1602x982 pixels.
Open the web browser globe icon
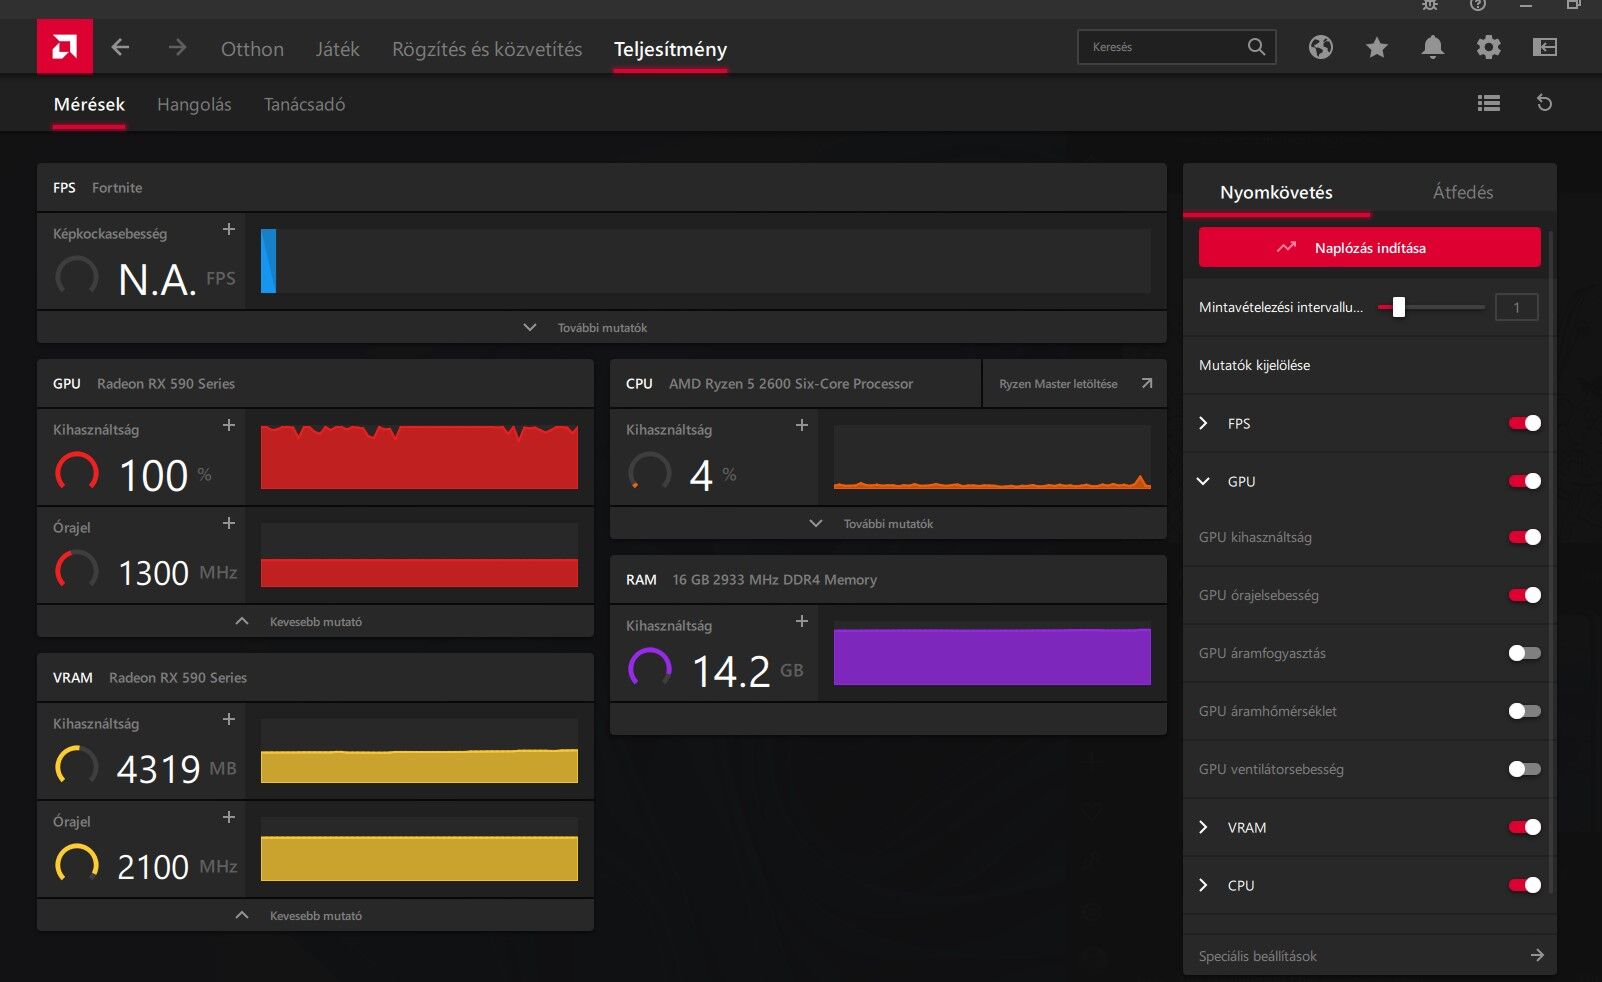tap(1321, 47)
